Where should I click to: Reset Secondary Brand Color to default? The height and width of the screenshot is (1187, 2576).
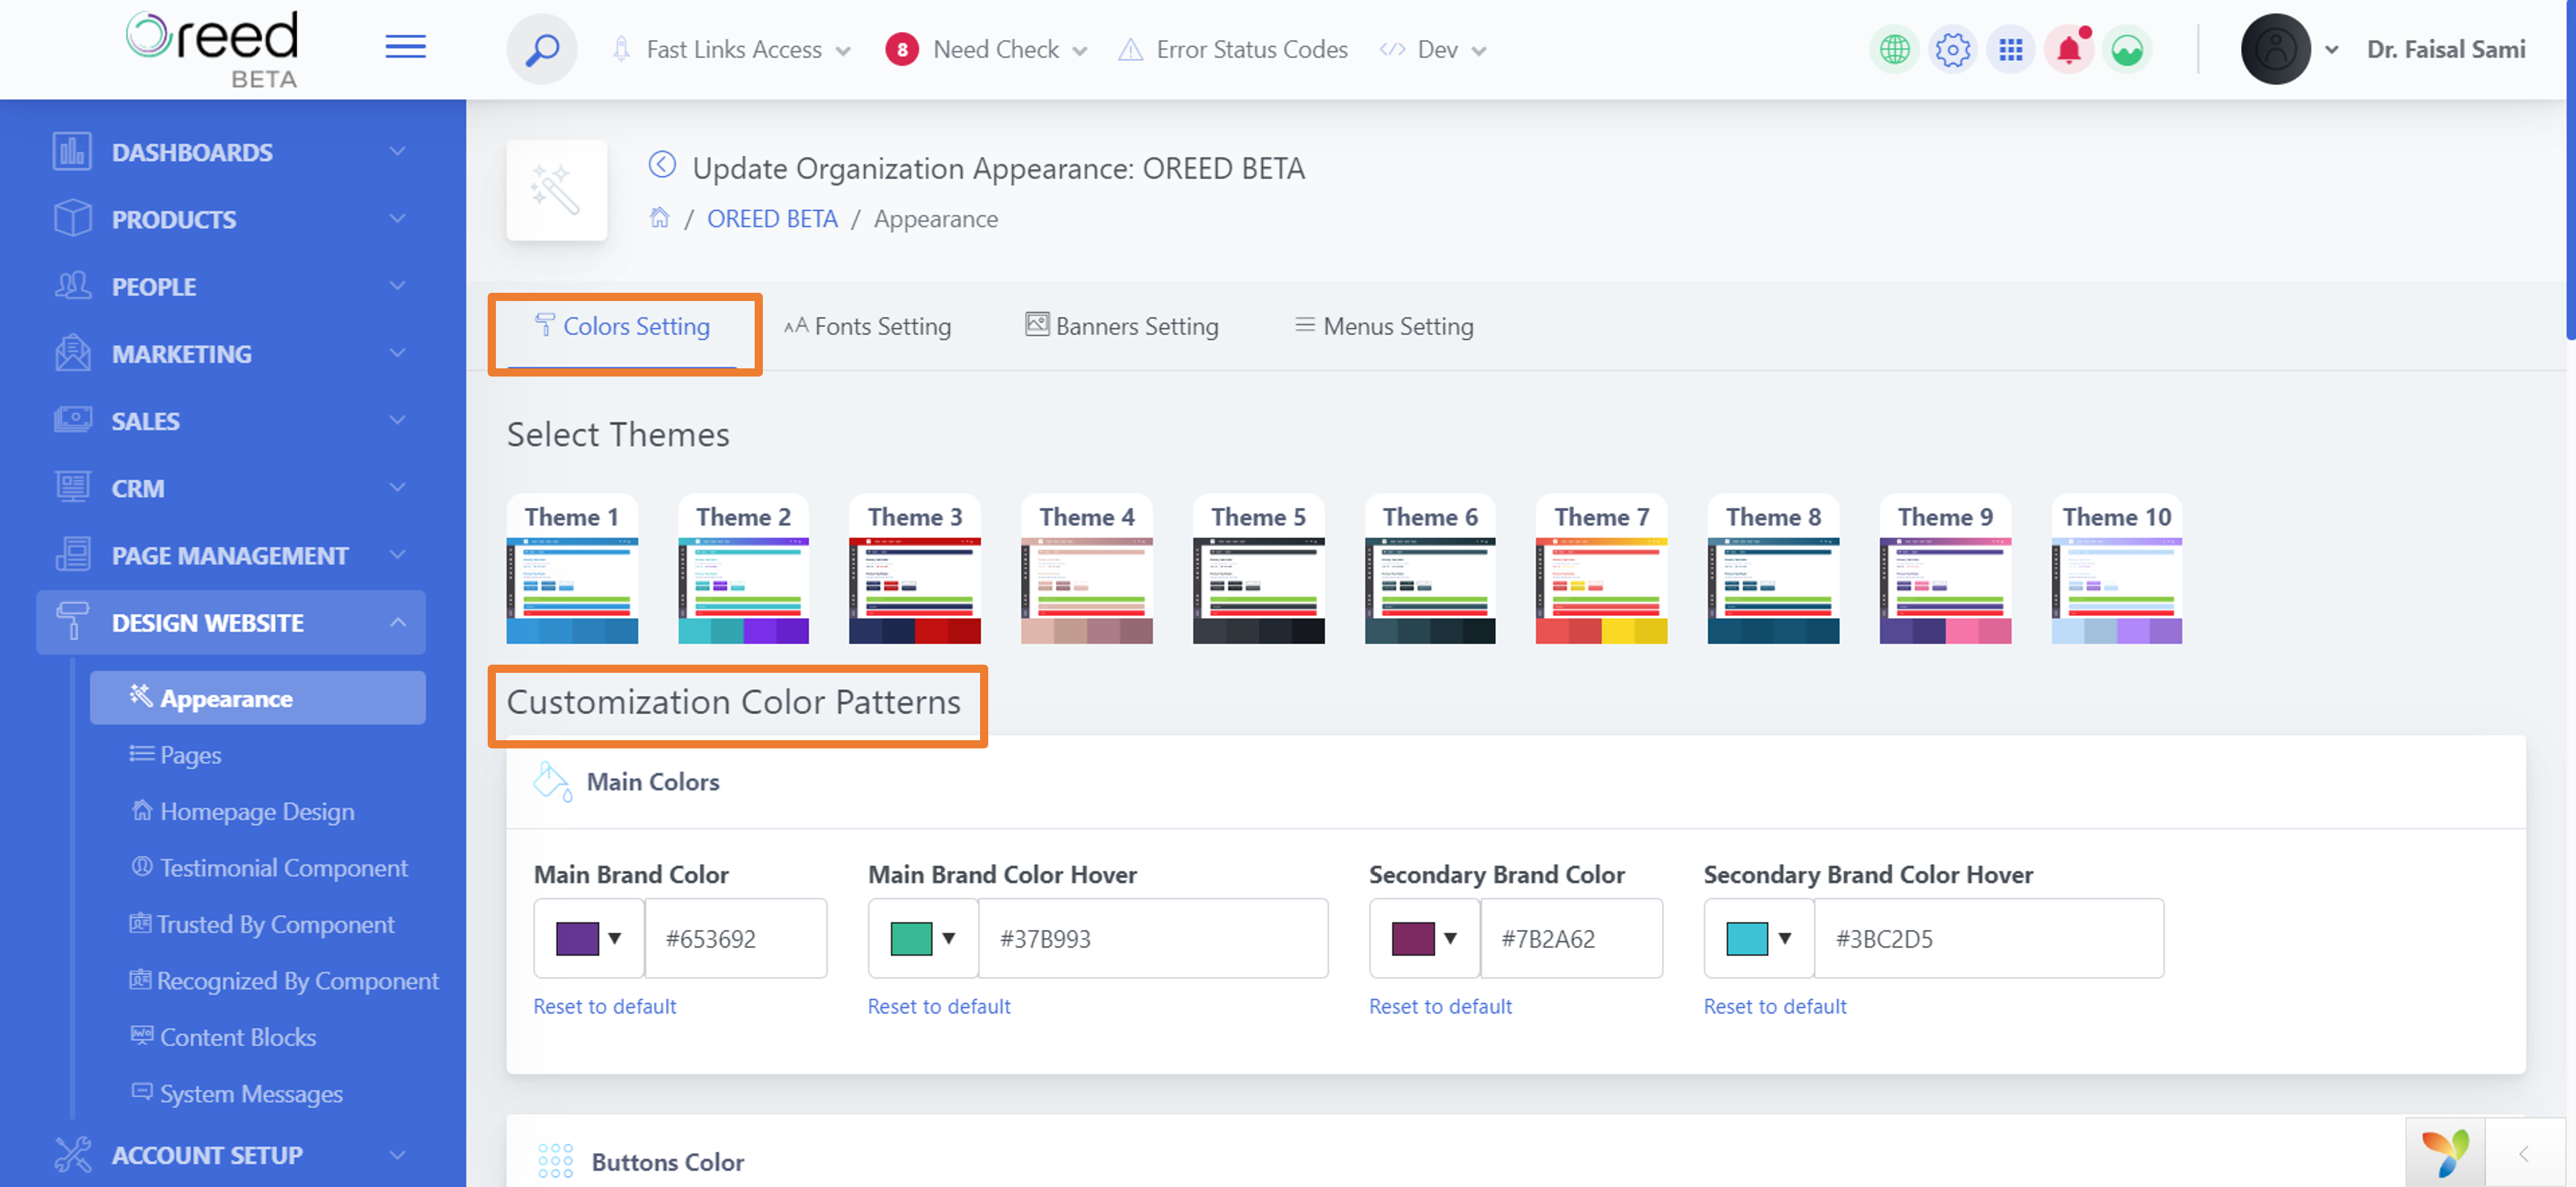(x=1440, y=1006)
